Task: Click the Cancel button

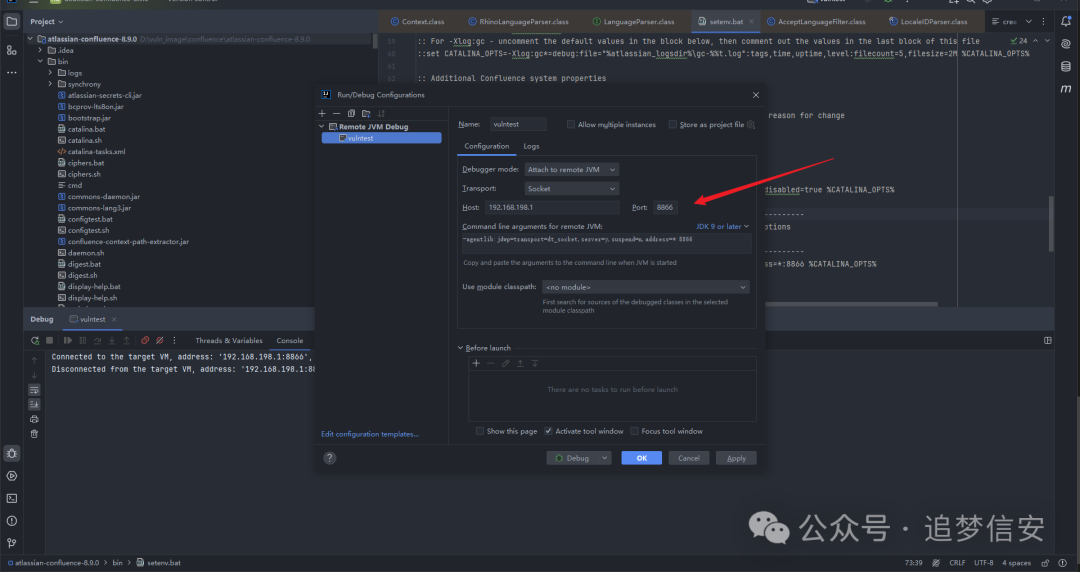Action: 689,458
